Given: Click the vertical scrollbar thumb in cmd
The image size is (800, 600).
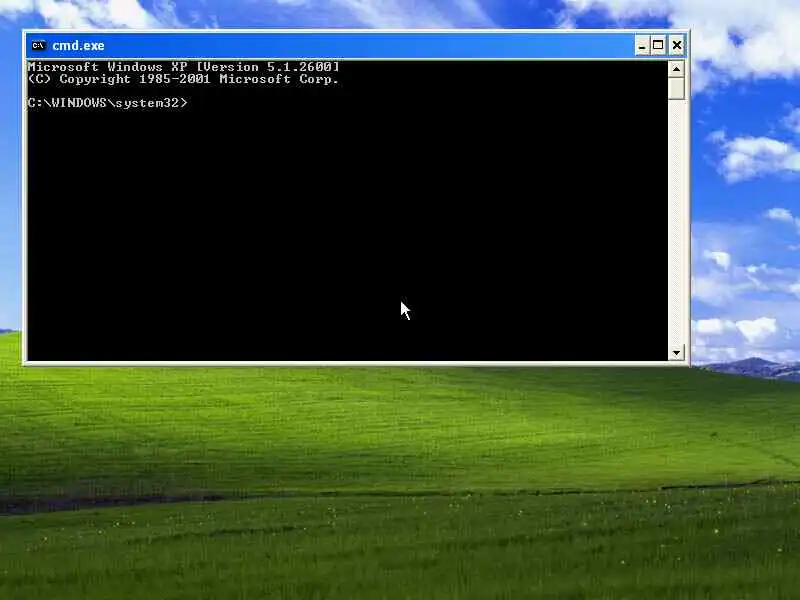Looking at the screenshot, I should pos(677,88).
